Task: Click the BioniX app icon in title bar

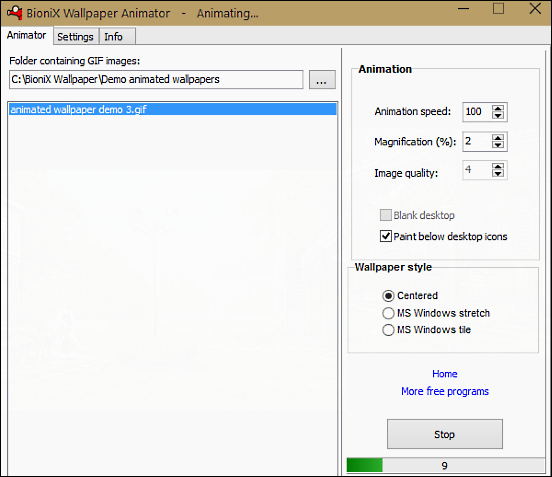Action: tap(15, 13)
